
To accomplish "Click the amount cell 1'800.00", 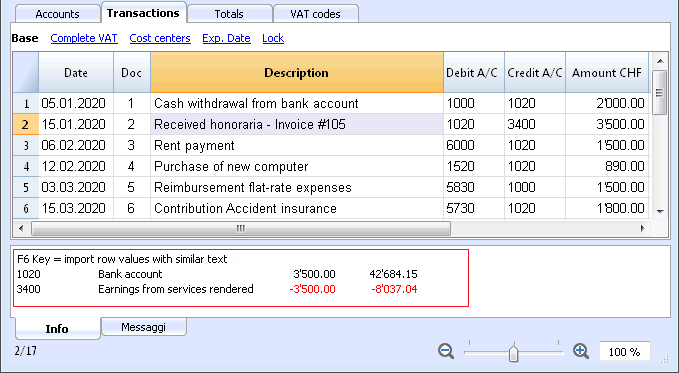I will point(607,208).
